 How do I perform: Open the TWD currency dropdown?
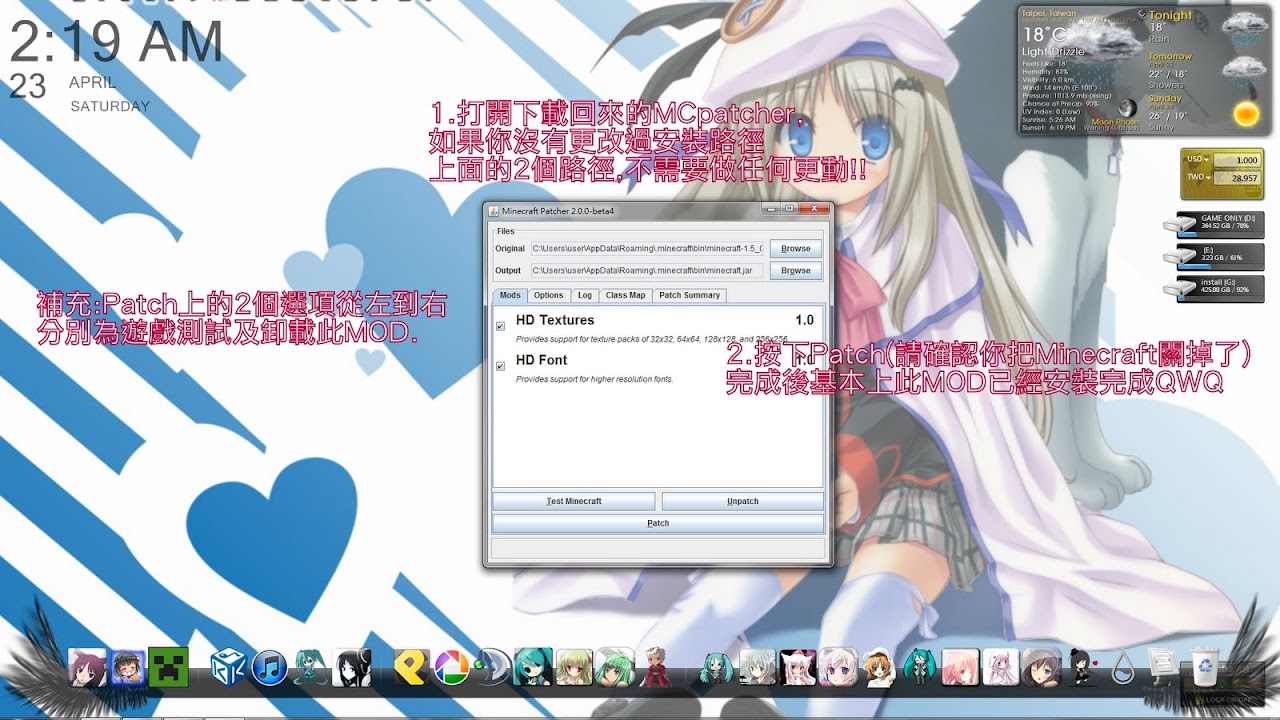click(1197, 178)
